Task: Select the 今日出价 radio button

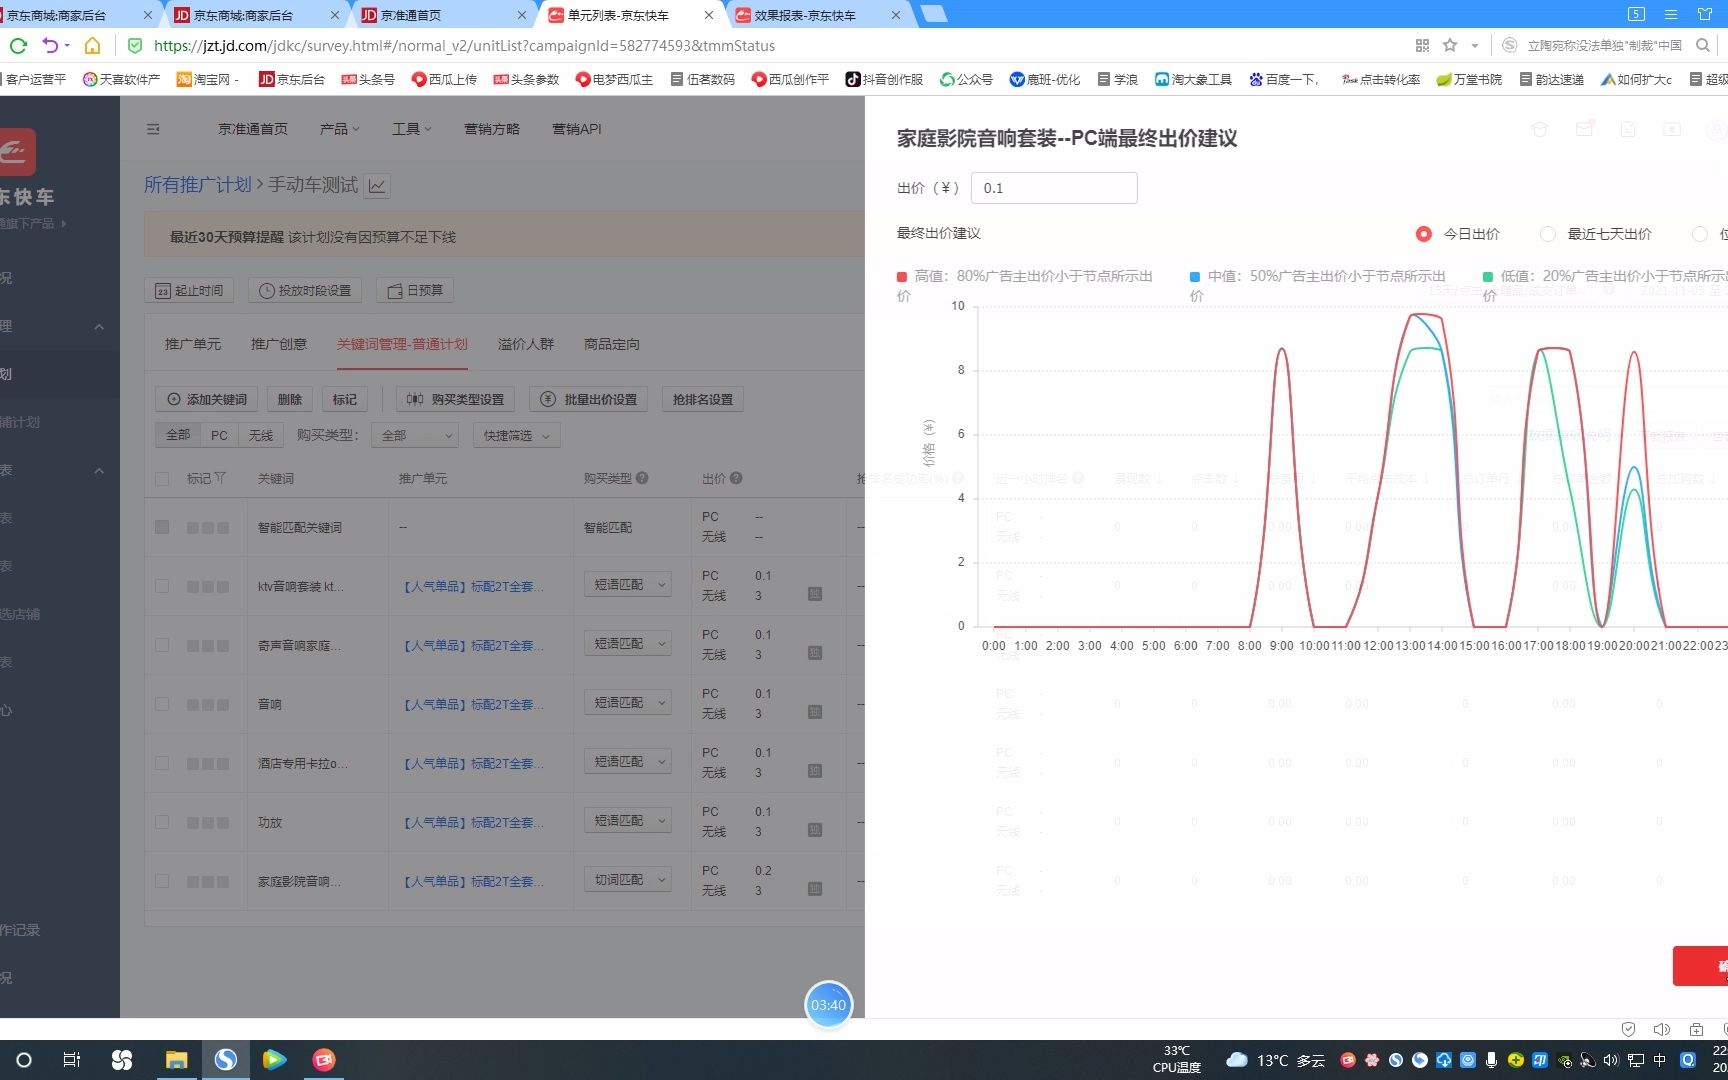Action: (x=1423, y=234)
